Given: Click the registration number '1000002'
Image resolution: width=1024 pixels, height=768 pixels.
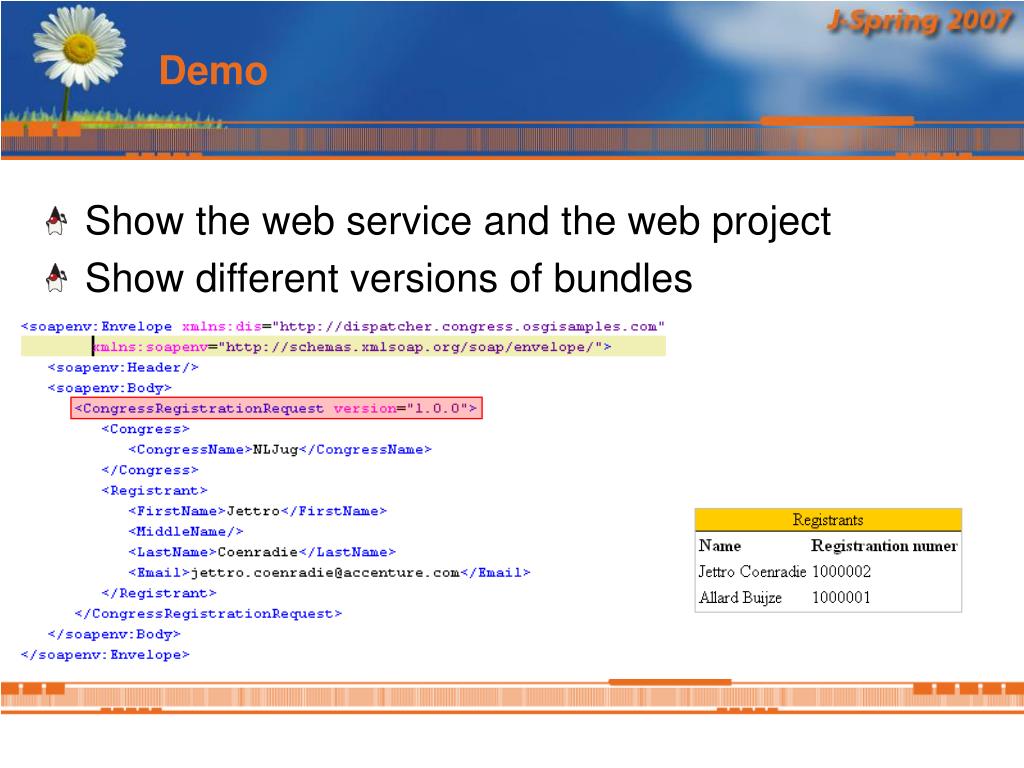Looking at the screenshot, I should point(841,572).
